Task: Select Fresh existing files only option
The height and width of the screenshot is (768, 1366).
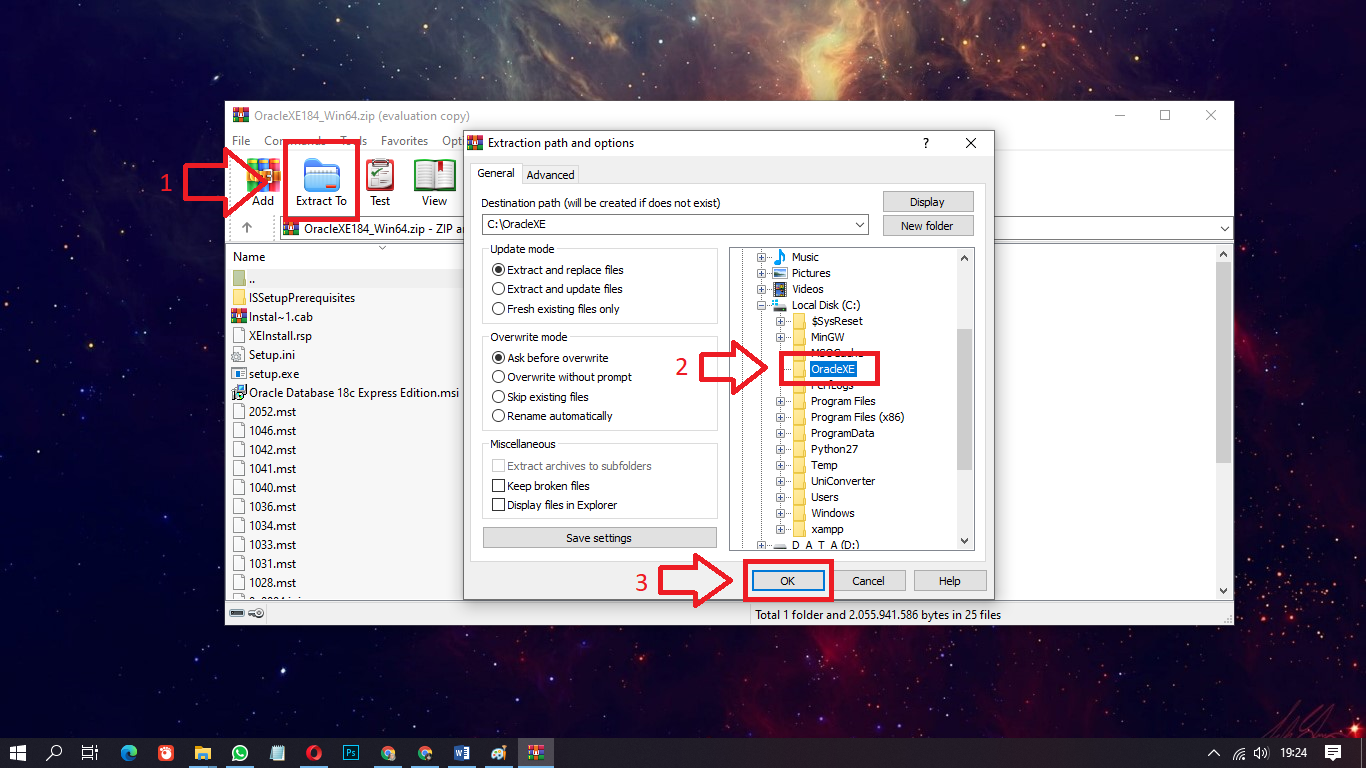Action: (x=556, y=309)
